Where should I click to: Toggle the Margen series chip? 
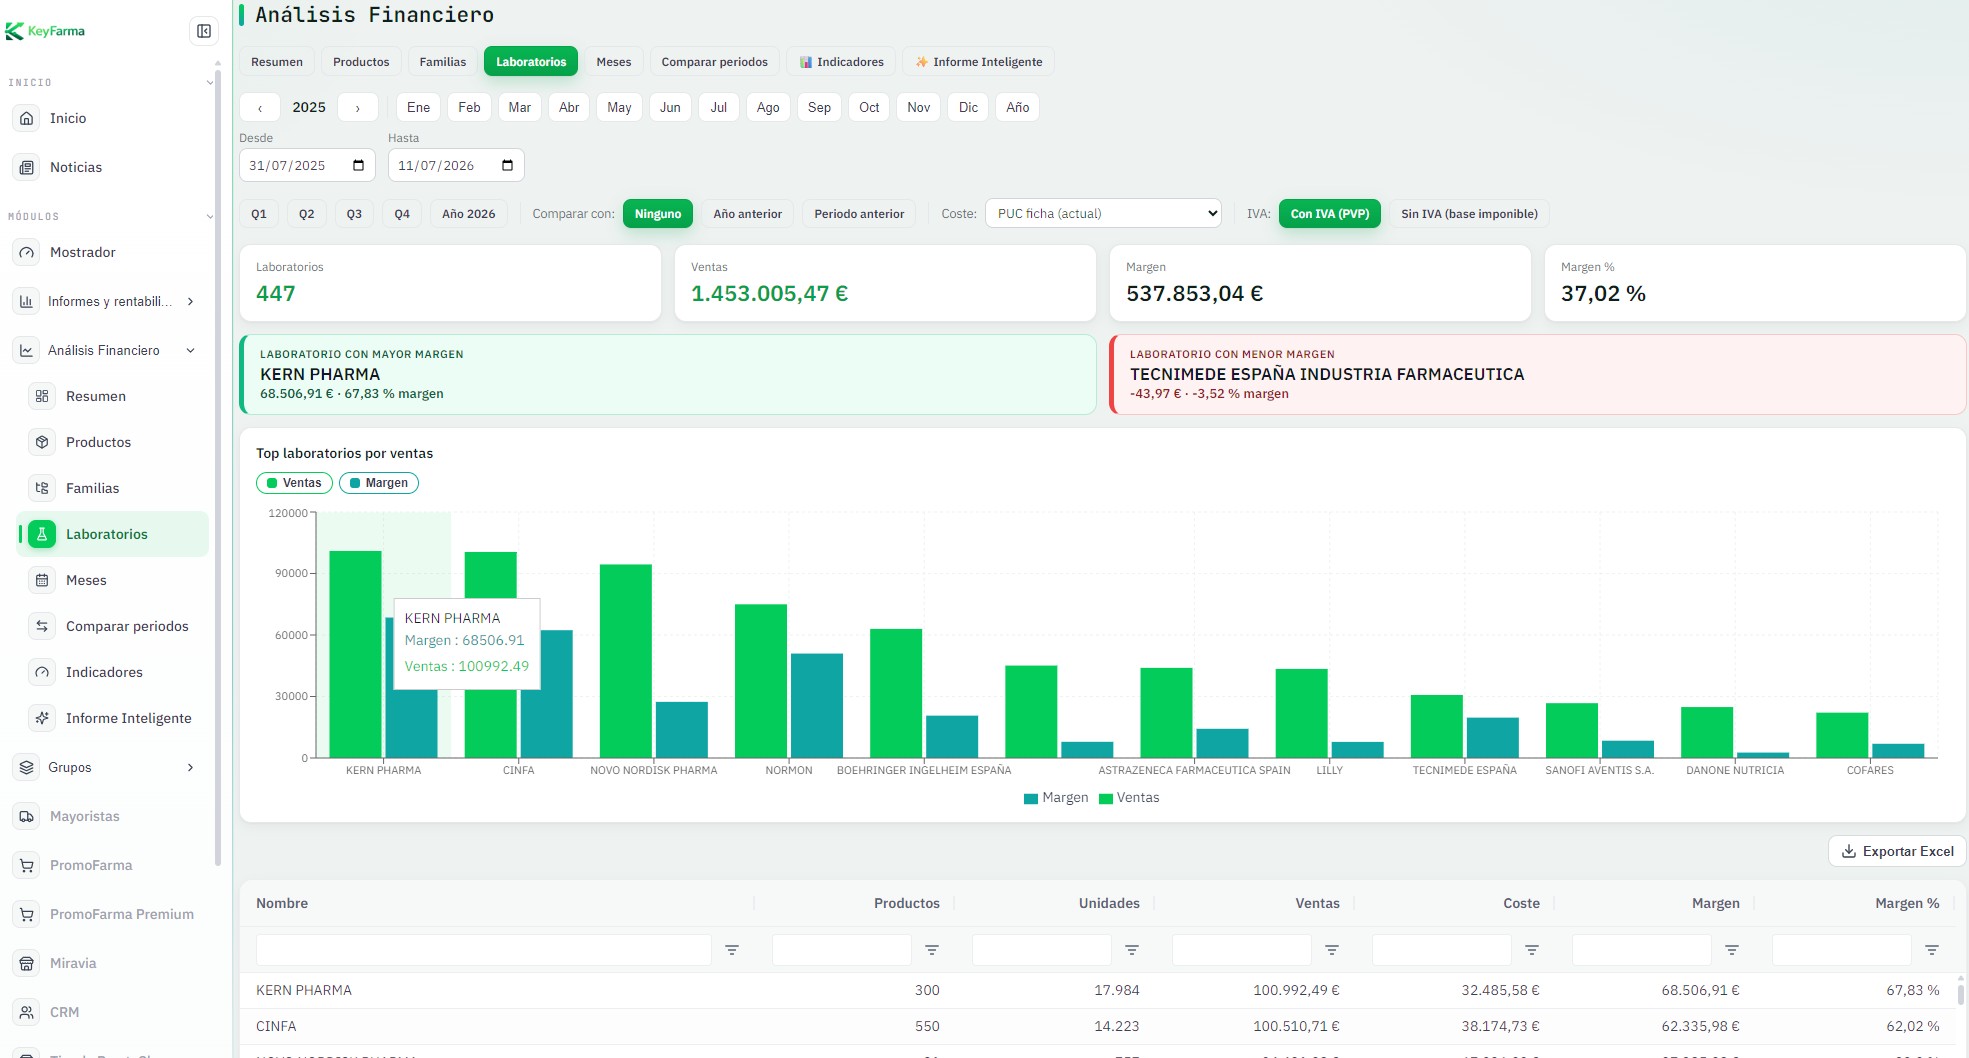coord(379,483)
